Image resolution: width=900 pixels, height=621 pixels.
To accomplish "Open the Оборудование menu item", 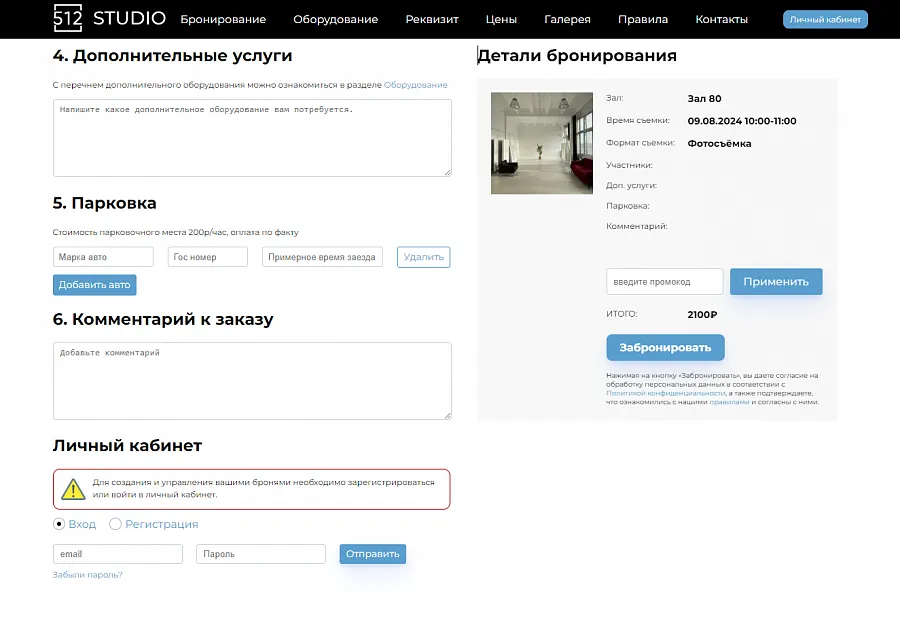I will (x=336, y=20).
